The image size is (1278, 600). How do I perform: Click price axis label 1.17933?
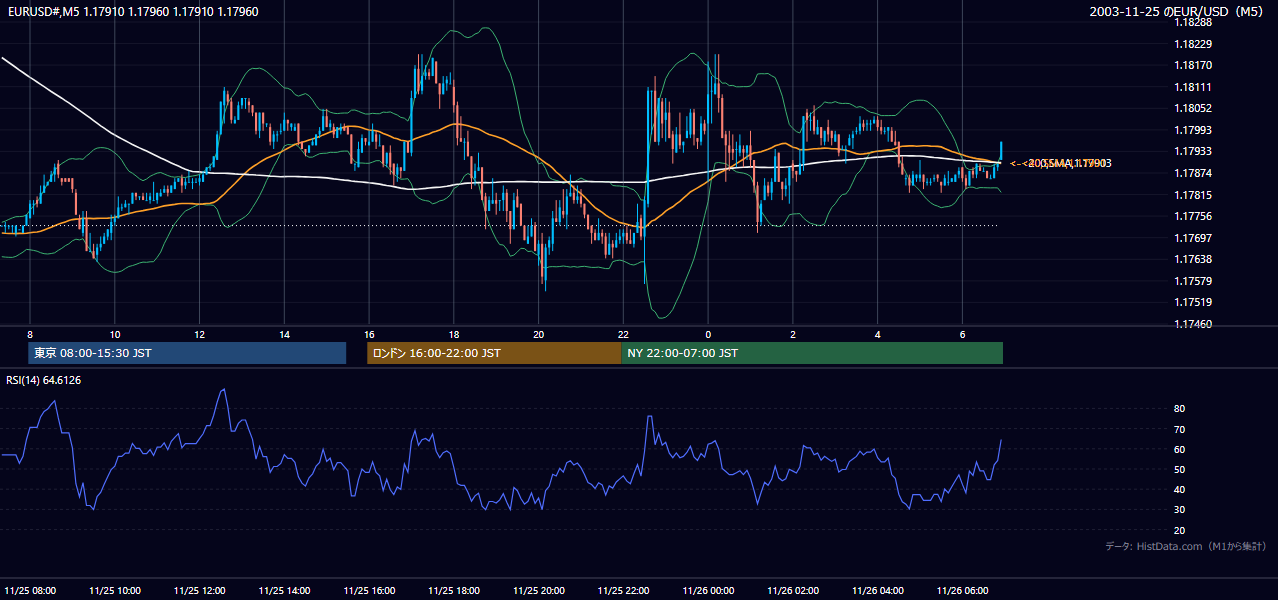(x=1192, y=151)
